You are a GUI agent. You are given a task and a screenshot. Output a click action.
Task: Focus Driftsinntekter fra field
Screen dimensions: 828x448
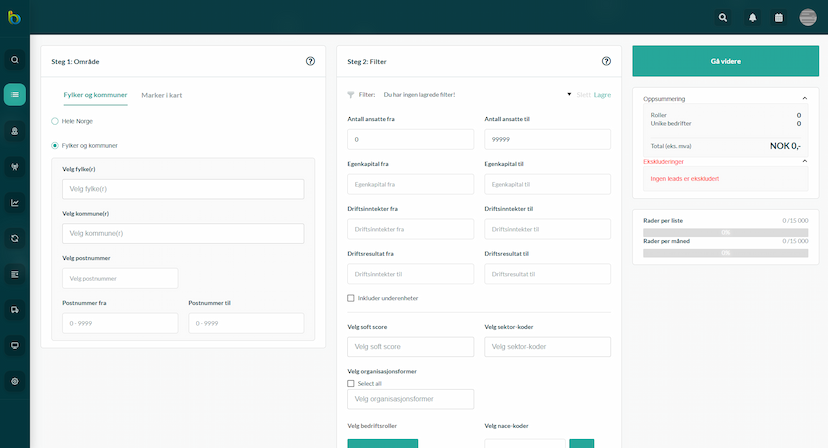(410, 229)
